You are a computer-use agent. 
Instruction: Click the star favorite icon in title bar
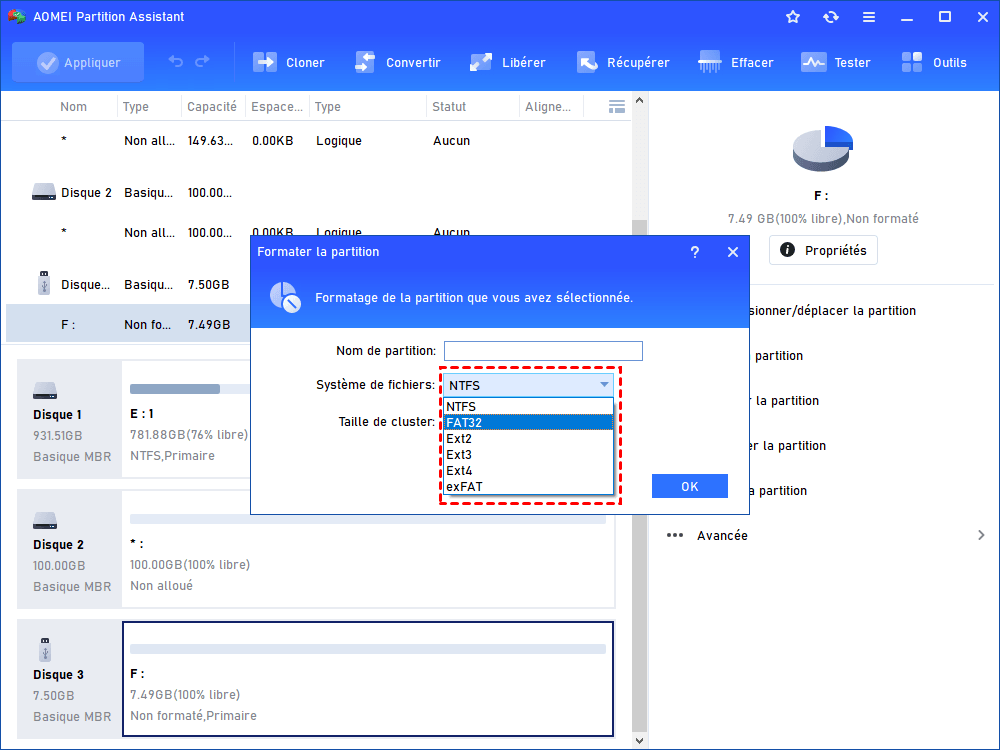[x=793, y=17]
